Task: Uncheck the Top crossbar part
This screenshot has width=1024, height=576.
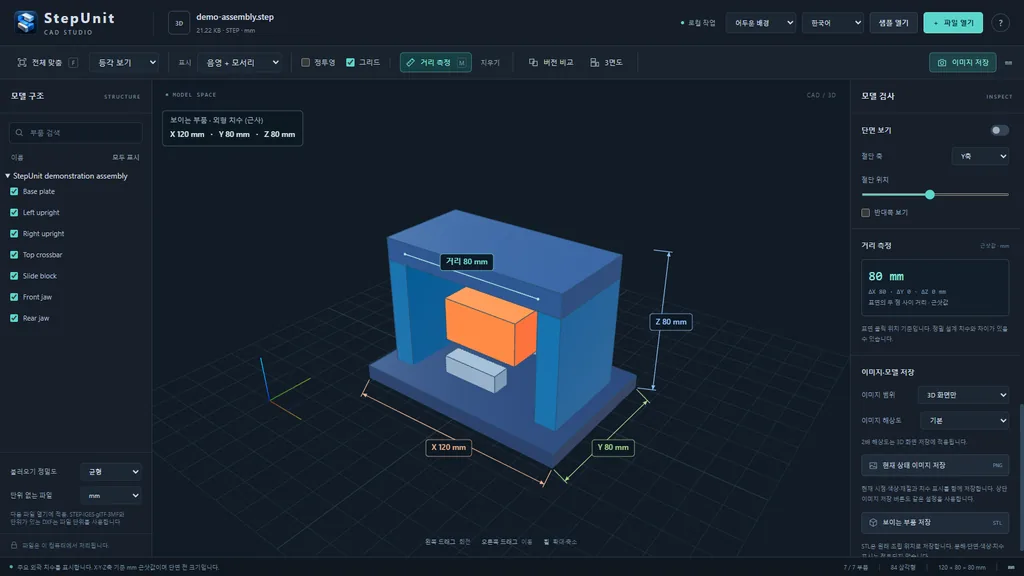Action: pyautogui.click(x=14, y=255)
